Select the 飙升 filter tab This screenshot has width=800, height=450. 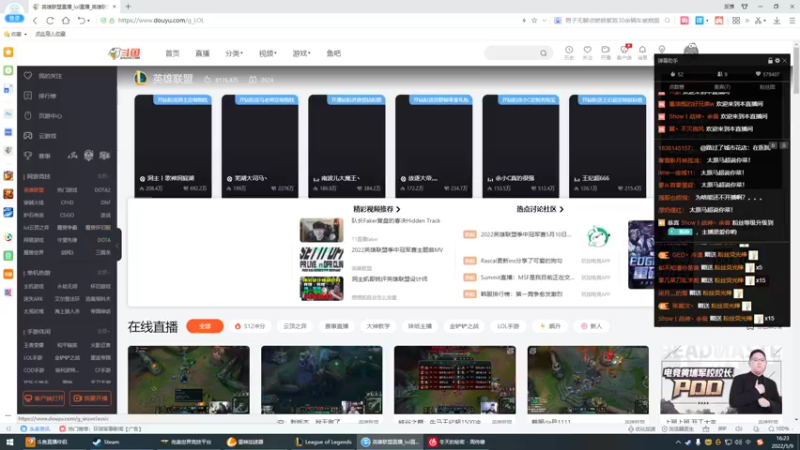pyautogui.click(x=550, y=326)
